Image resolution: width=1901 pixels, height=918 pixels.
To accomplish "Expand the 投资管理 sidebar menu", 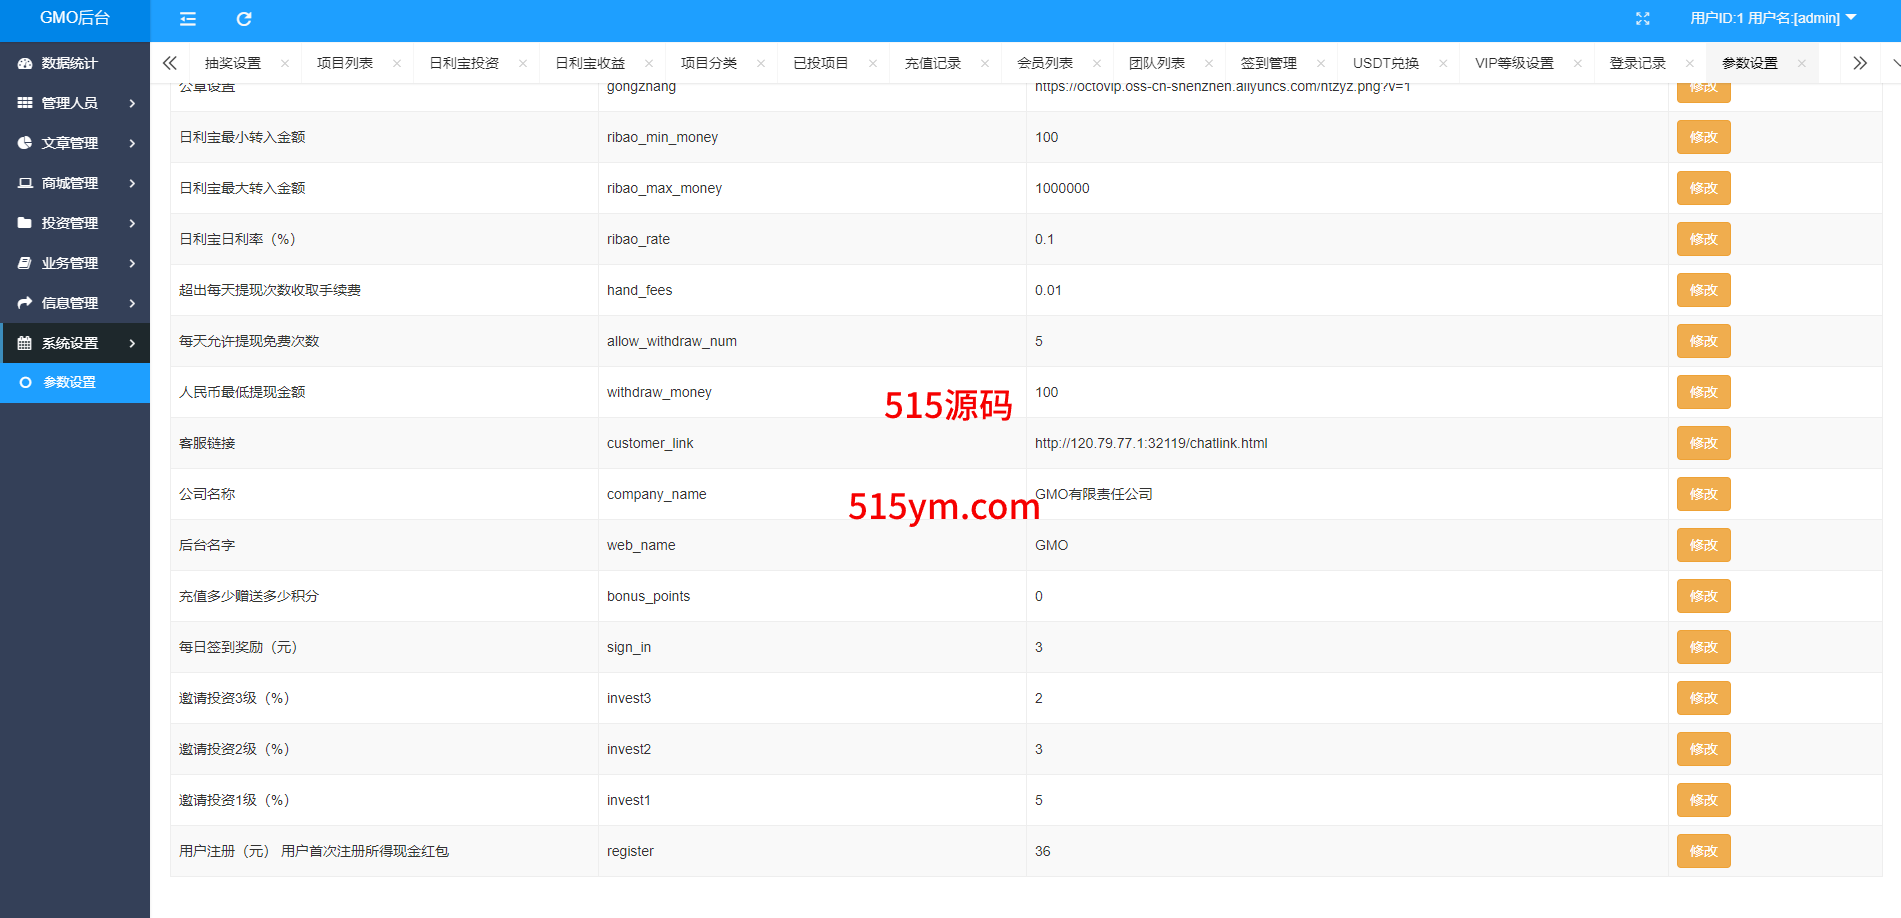I will [75, 223].
